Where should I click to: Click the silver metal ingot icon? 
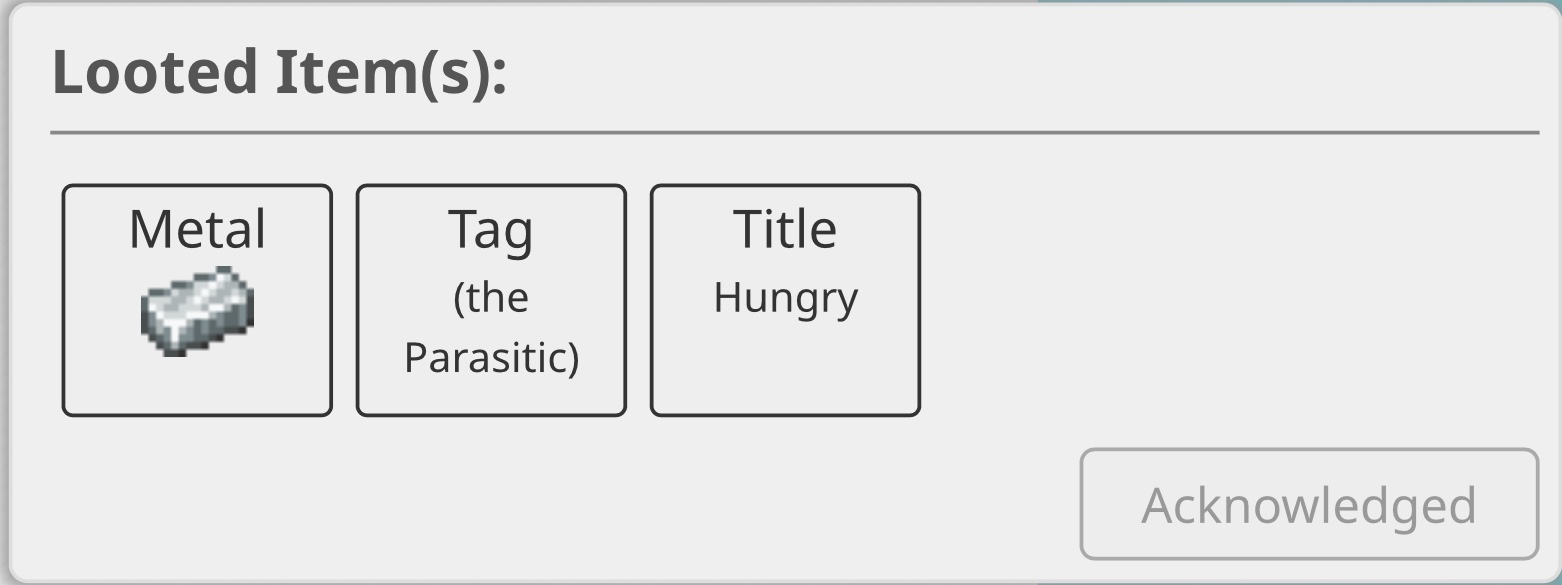[197, 310]
